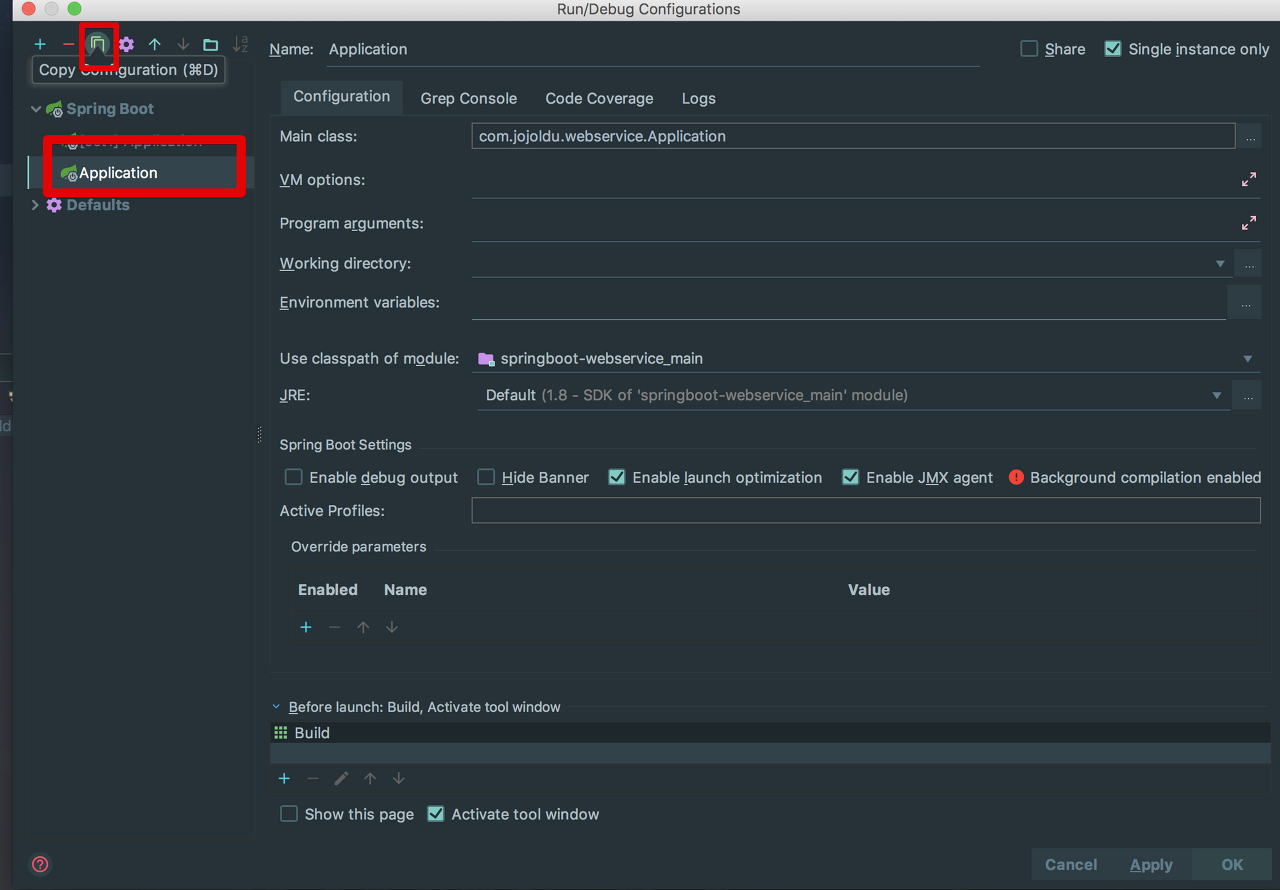The width and height of the screenshot is (1280, 890).
Task: Toggle Enable JMX agent checkbox
Action: 851,478
